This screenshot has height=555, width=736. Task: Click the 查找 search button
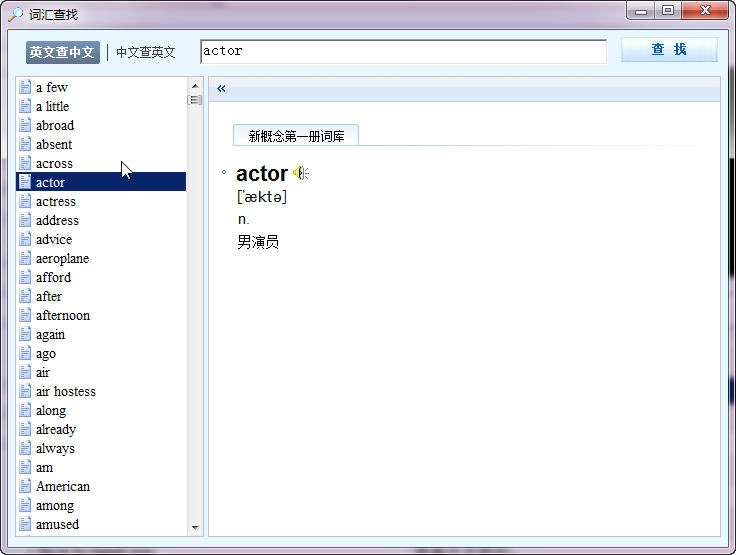pyautogui.click(x=669, y=49)
